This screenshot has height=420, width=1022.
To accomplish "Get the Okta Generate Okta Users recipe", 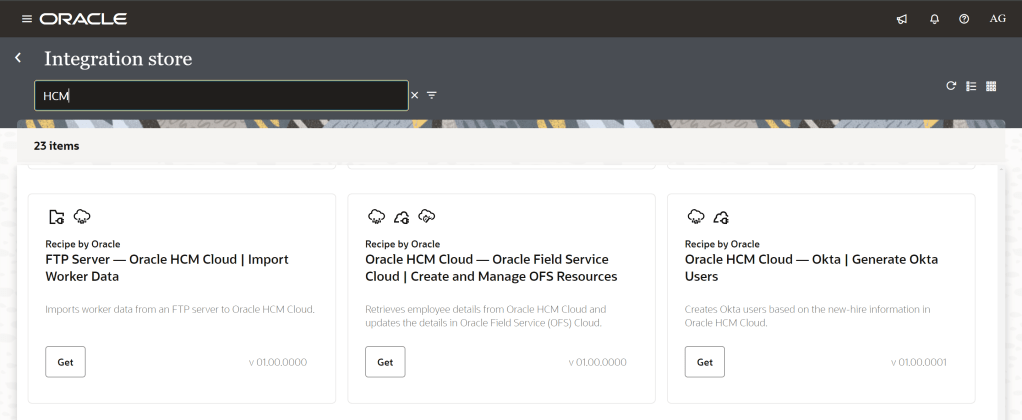I will click(x=705, y=362).
